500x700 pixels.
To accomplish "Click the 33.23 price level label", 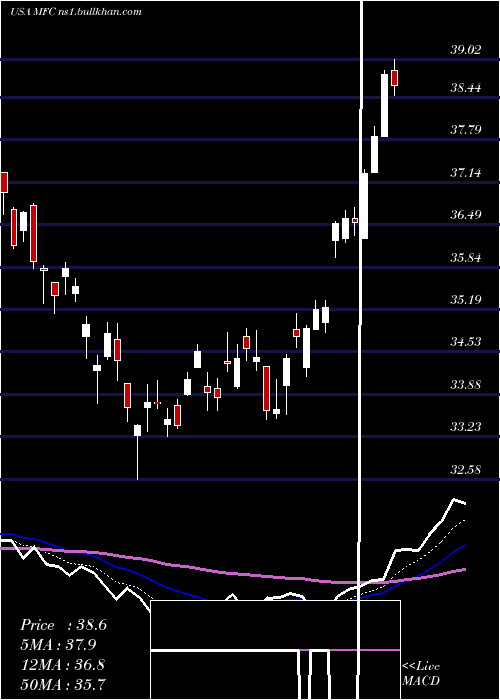I will pos(466,427).
